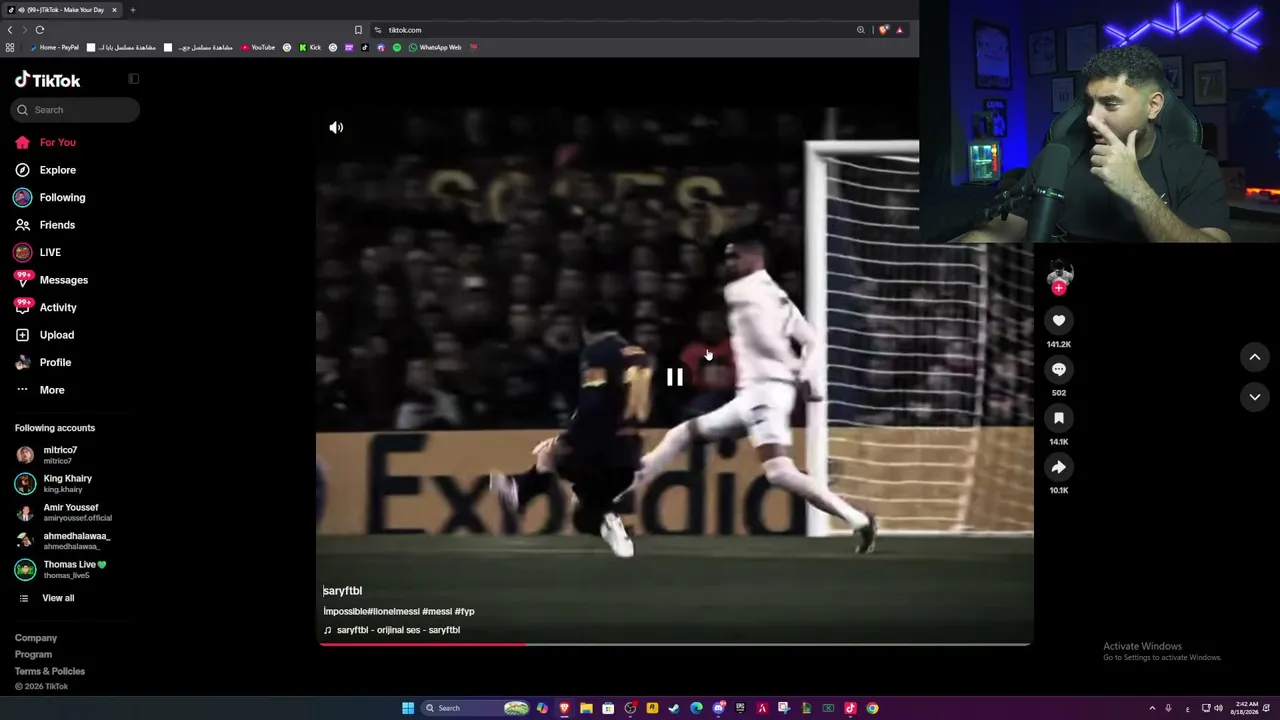This screenshot has height=720, width=1280.
Task: Open the Friends page
Action: point(45,225)
